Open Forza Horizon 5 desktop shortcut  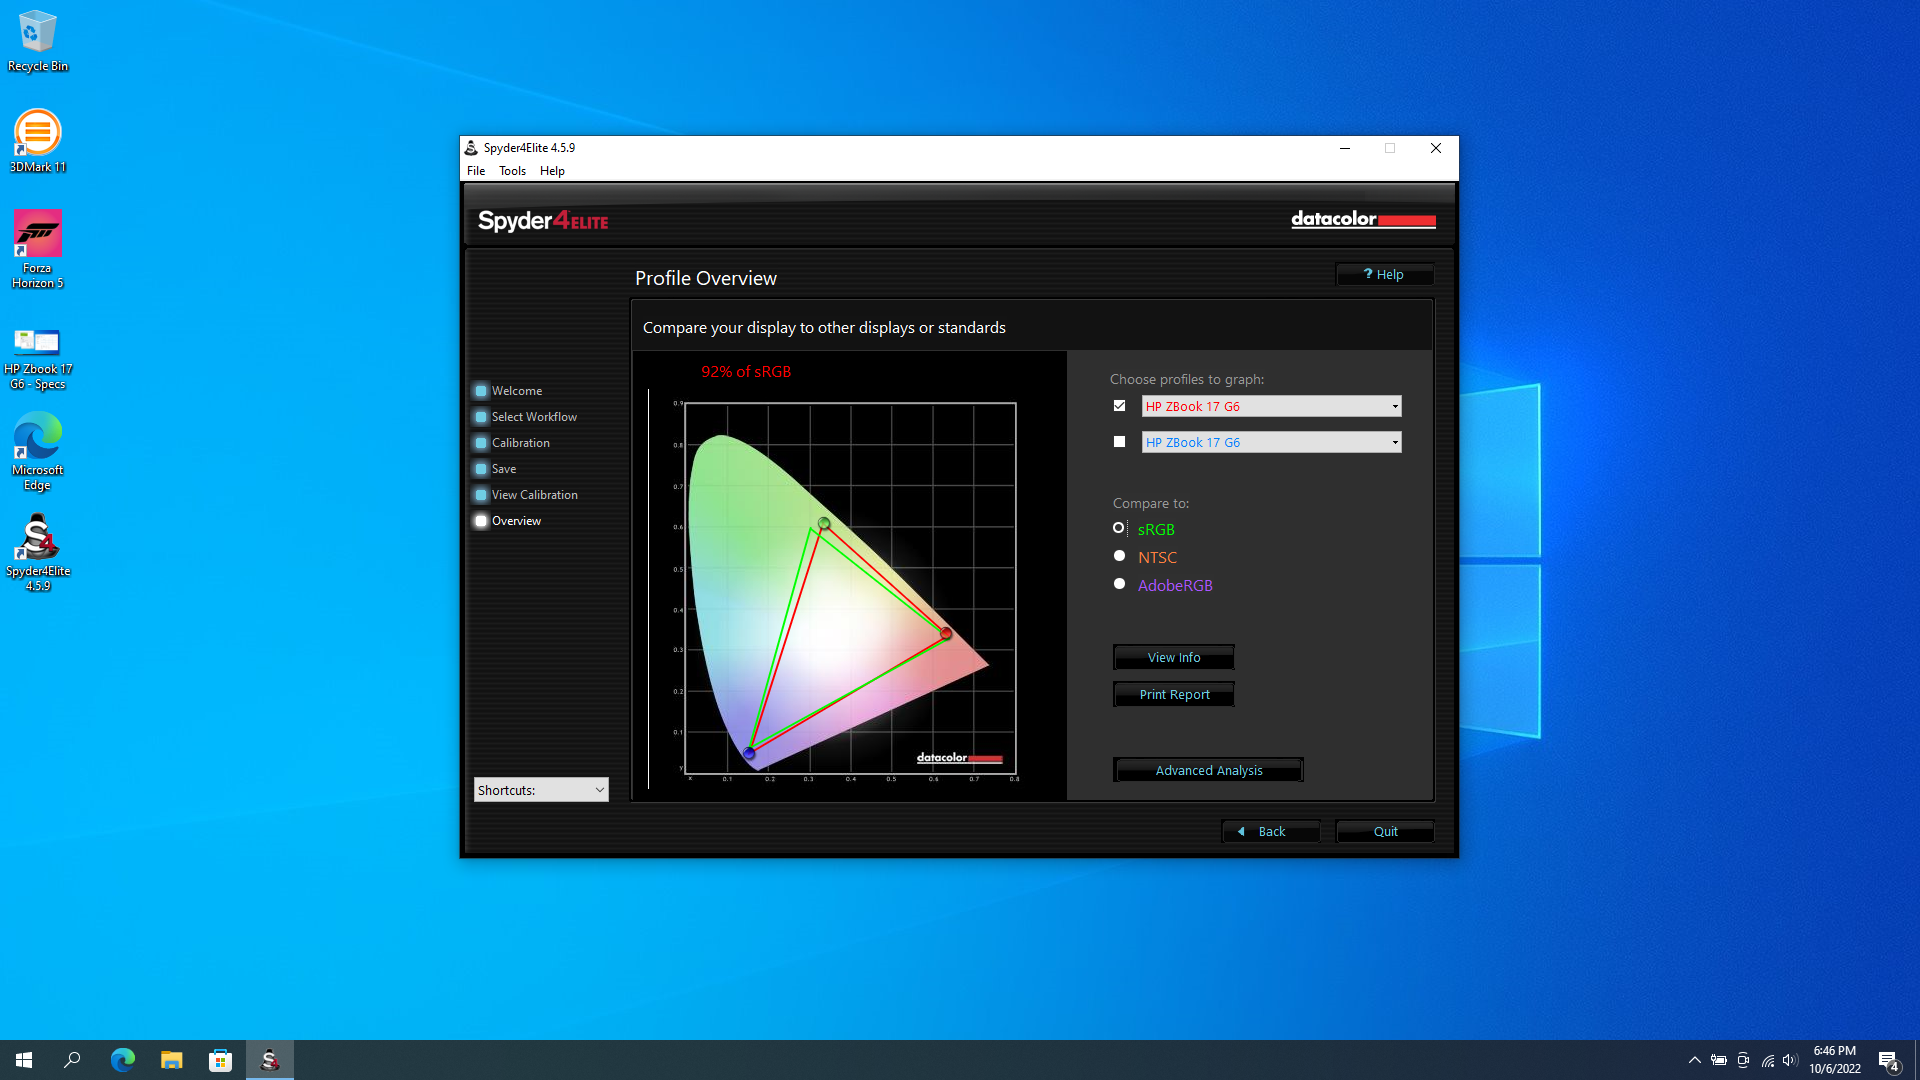coord(38,249)
